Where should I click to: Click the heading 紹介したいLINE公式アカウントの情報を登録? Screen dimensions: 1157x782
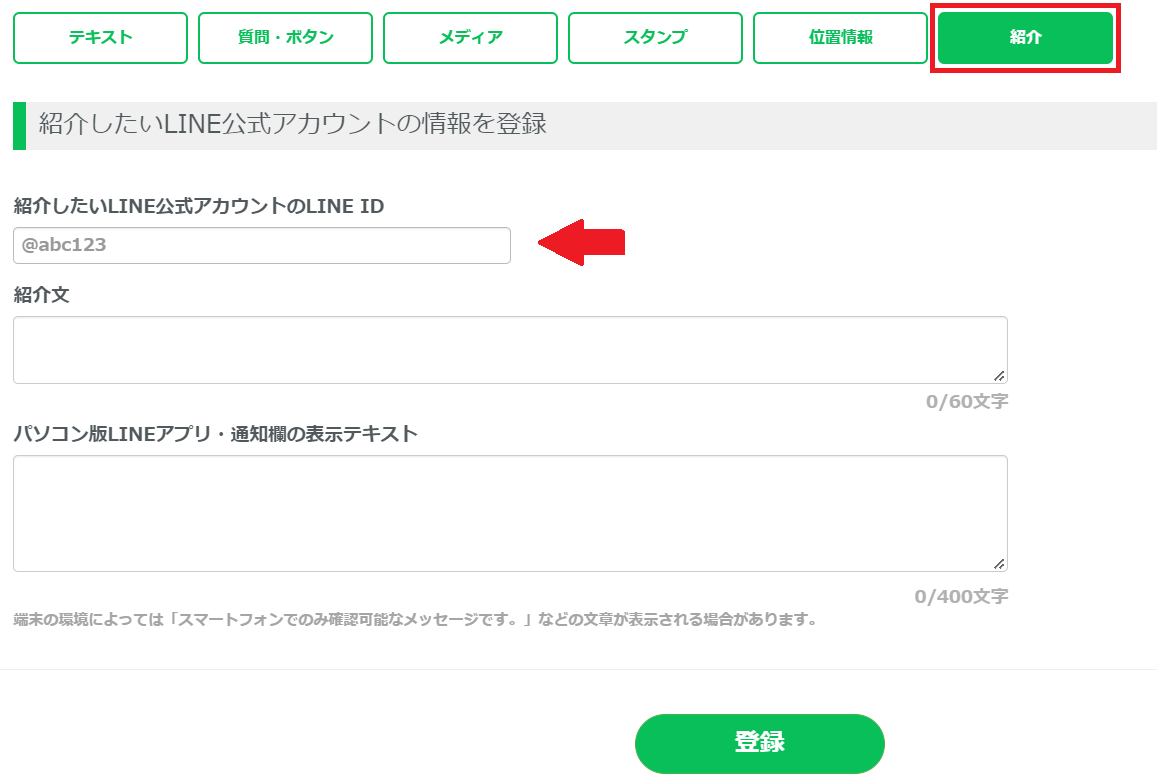click(293, 124)
